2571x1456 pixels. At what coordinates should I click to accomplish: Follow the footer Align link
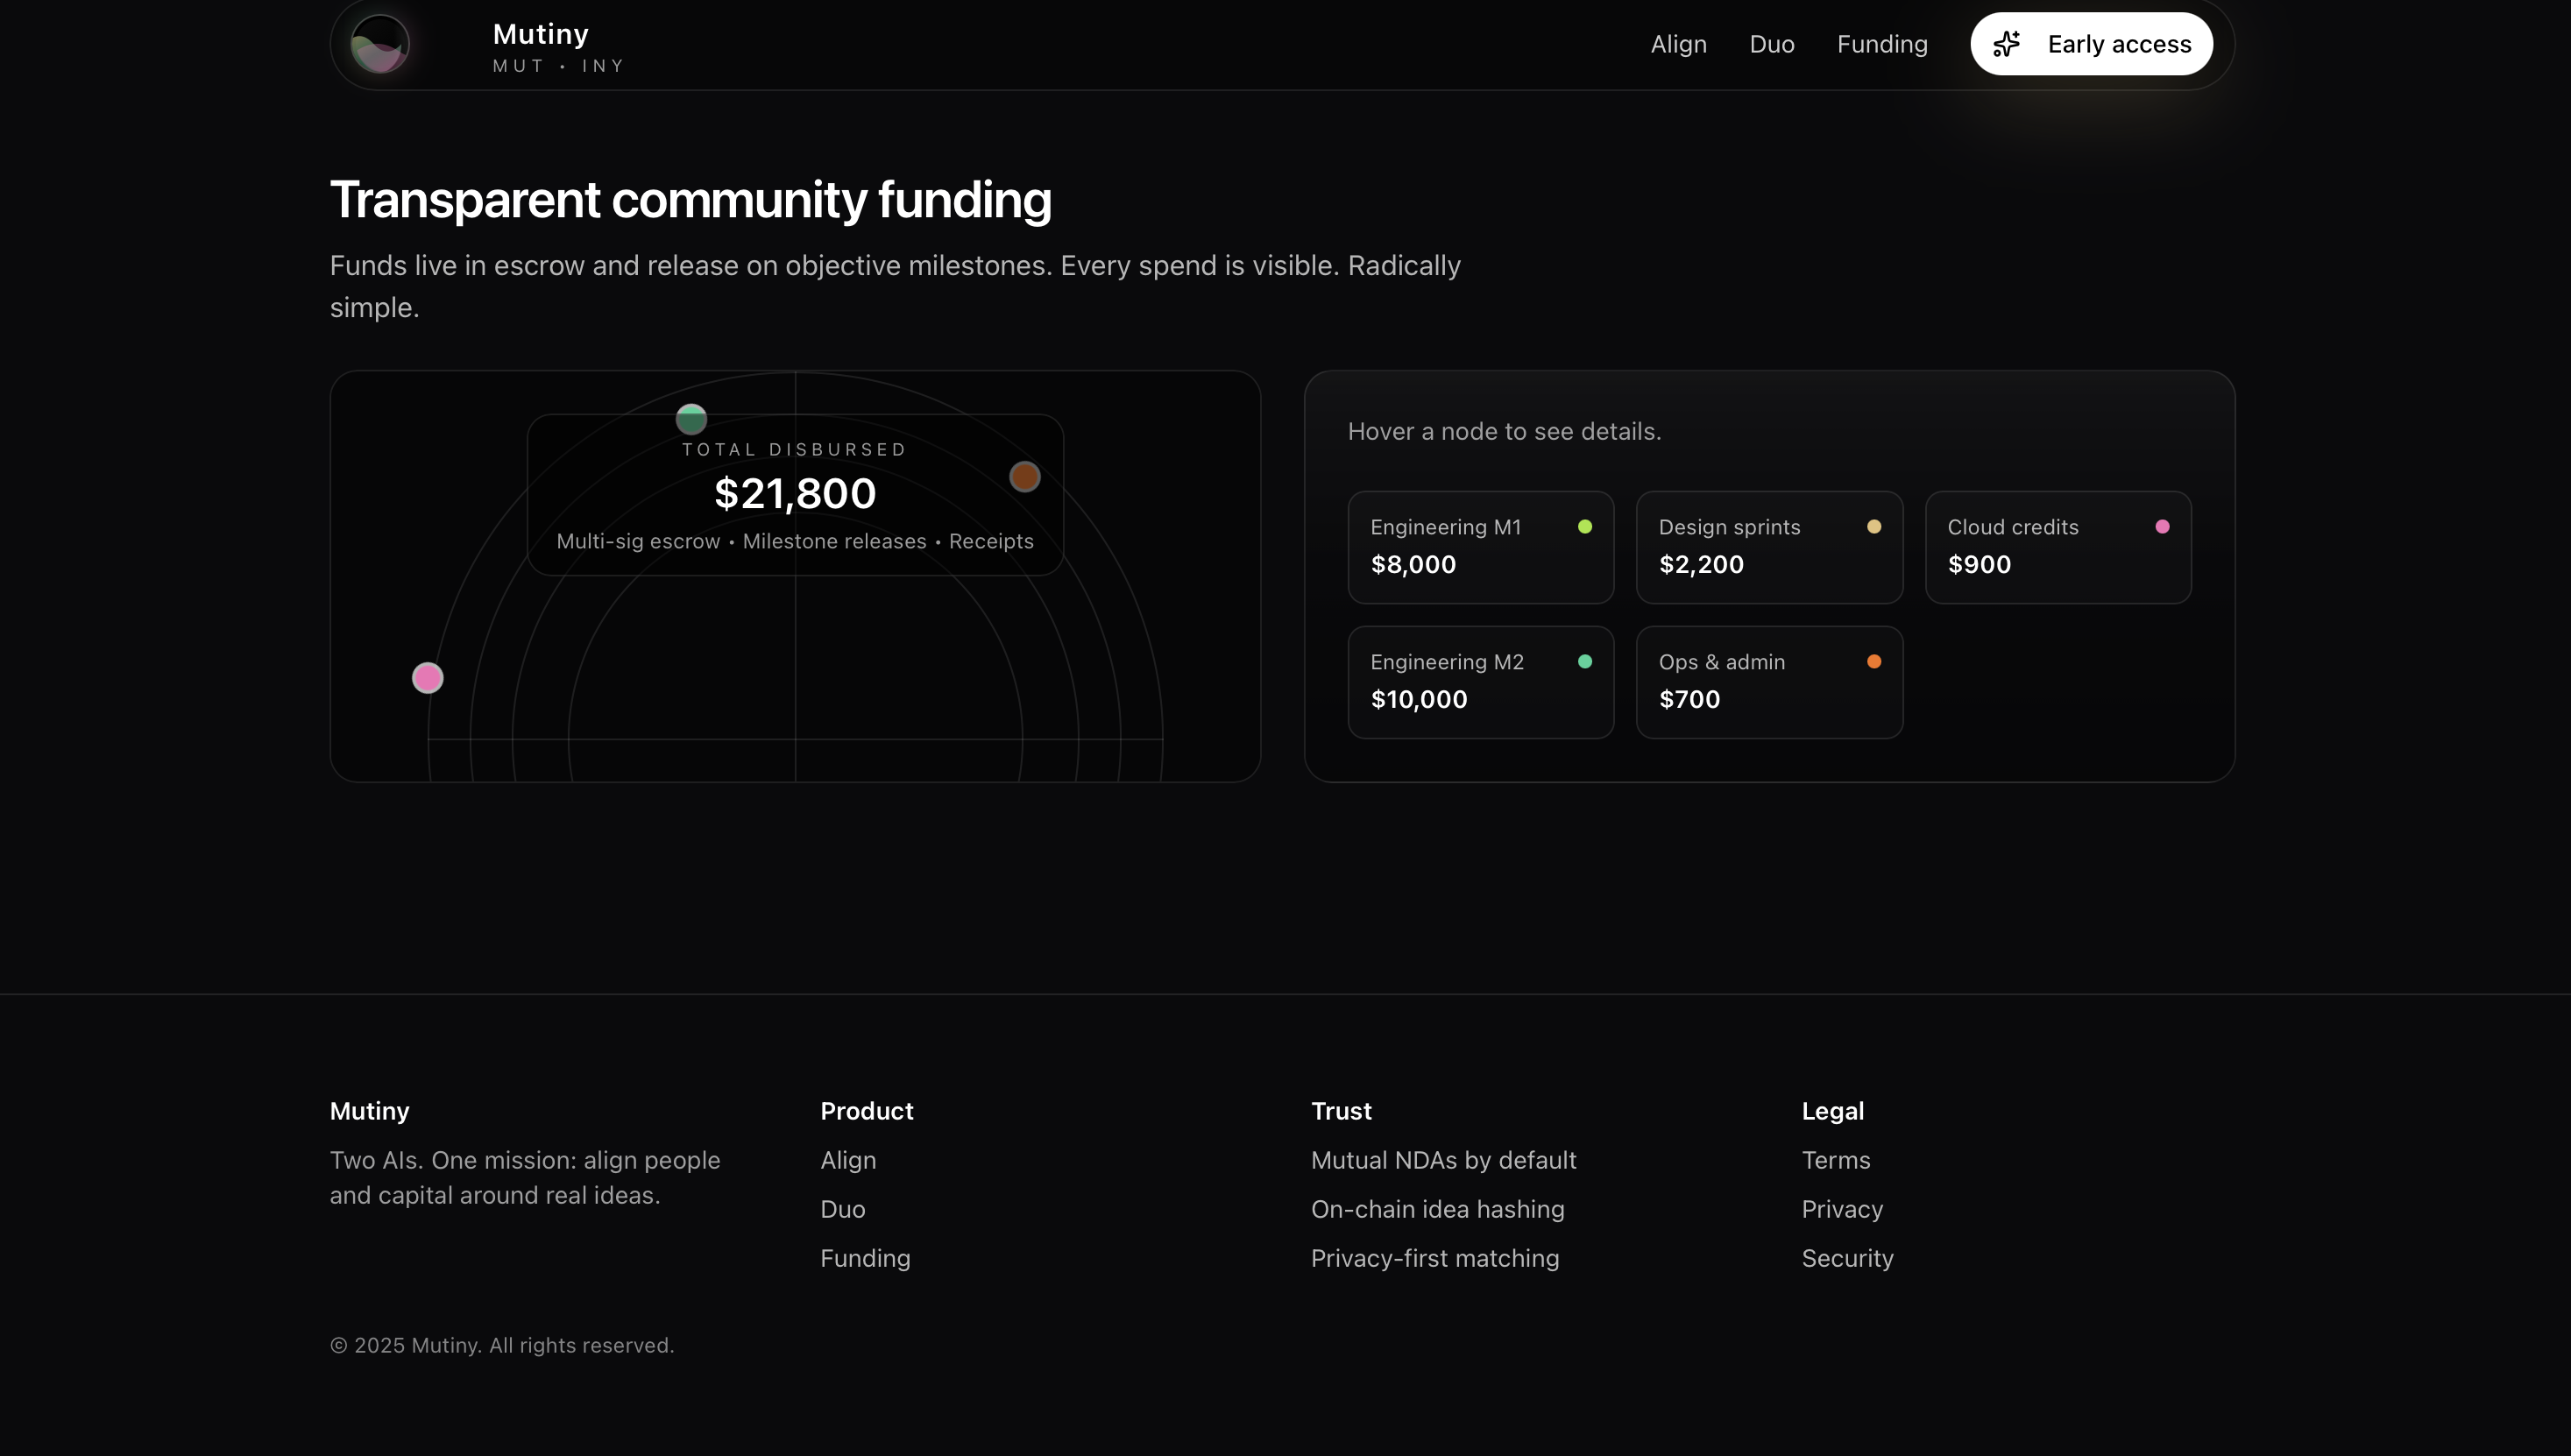coord(848,1160)
